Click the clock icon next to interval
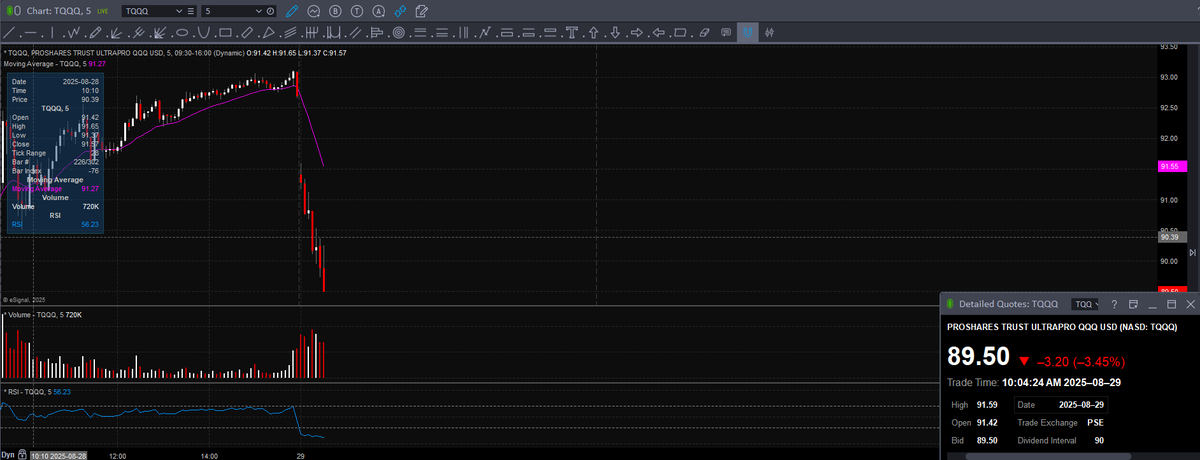This screenshot has height=460, width=1200. coord(270,11)
